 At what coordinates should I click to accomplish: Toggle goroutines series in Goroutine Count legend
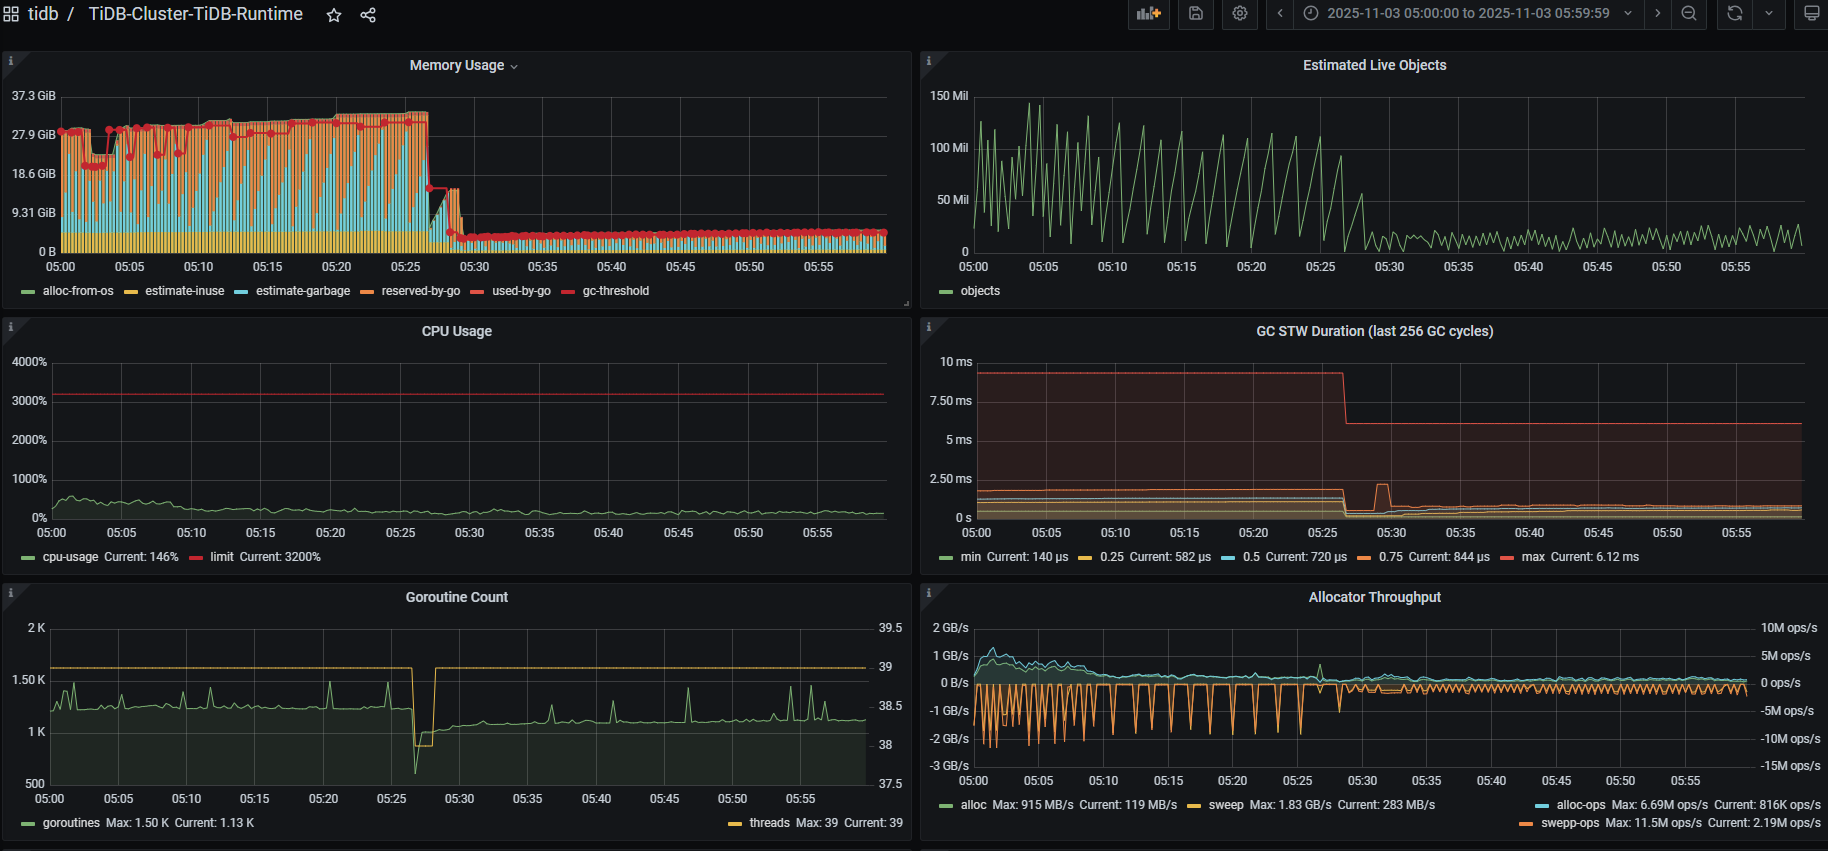click(71, 823)
